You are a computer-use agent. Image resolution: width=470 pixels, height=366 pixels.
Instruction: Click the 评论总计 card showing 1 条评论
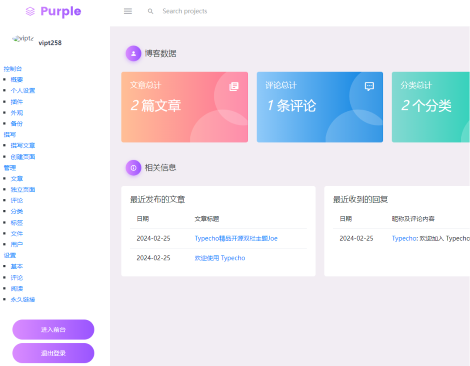coord(320,107)
